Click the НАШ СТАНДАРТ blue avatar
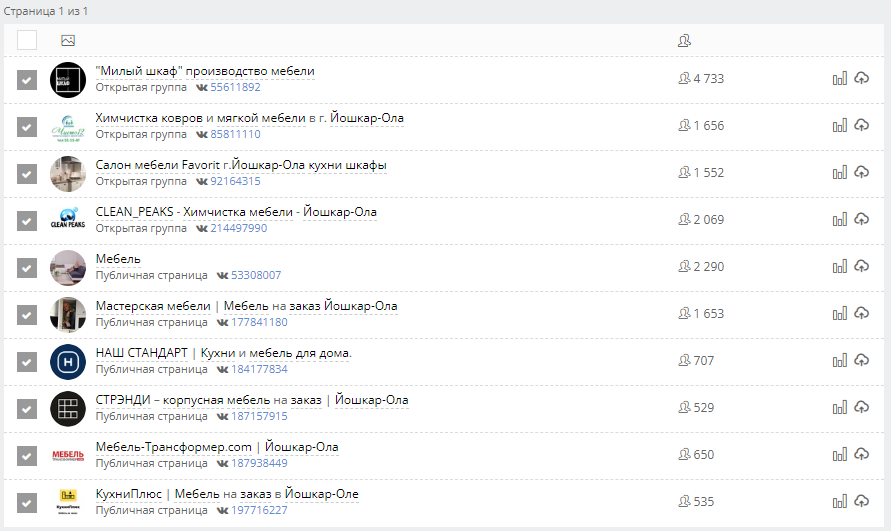Viewport: 891px width, 531px height. [x=68, y=362]
